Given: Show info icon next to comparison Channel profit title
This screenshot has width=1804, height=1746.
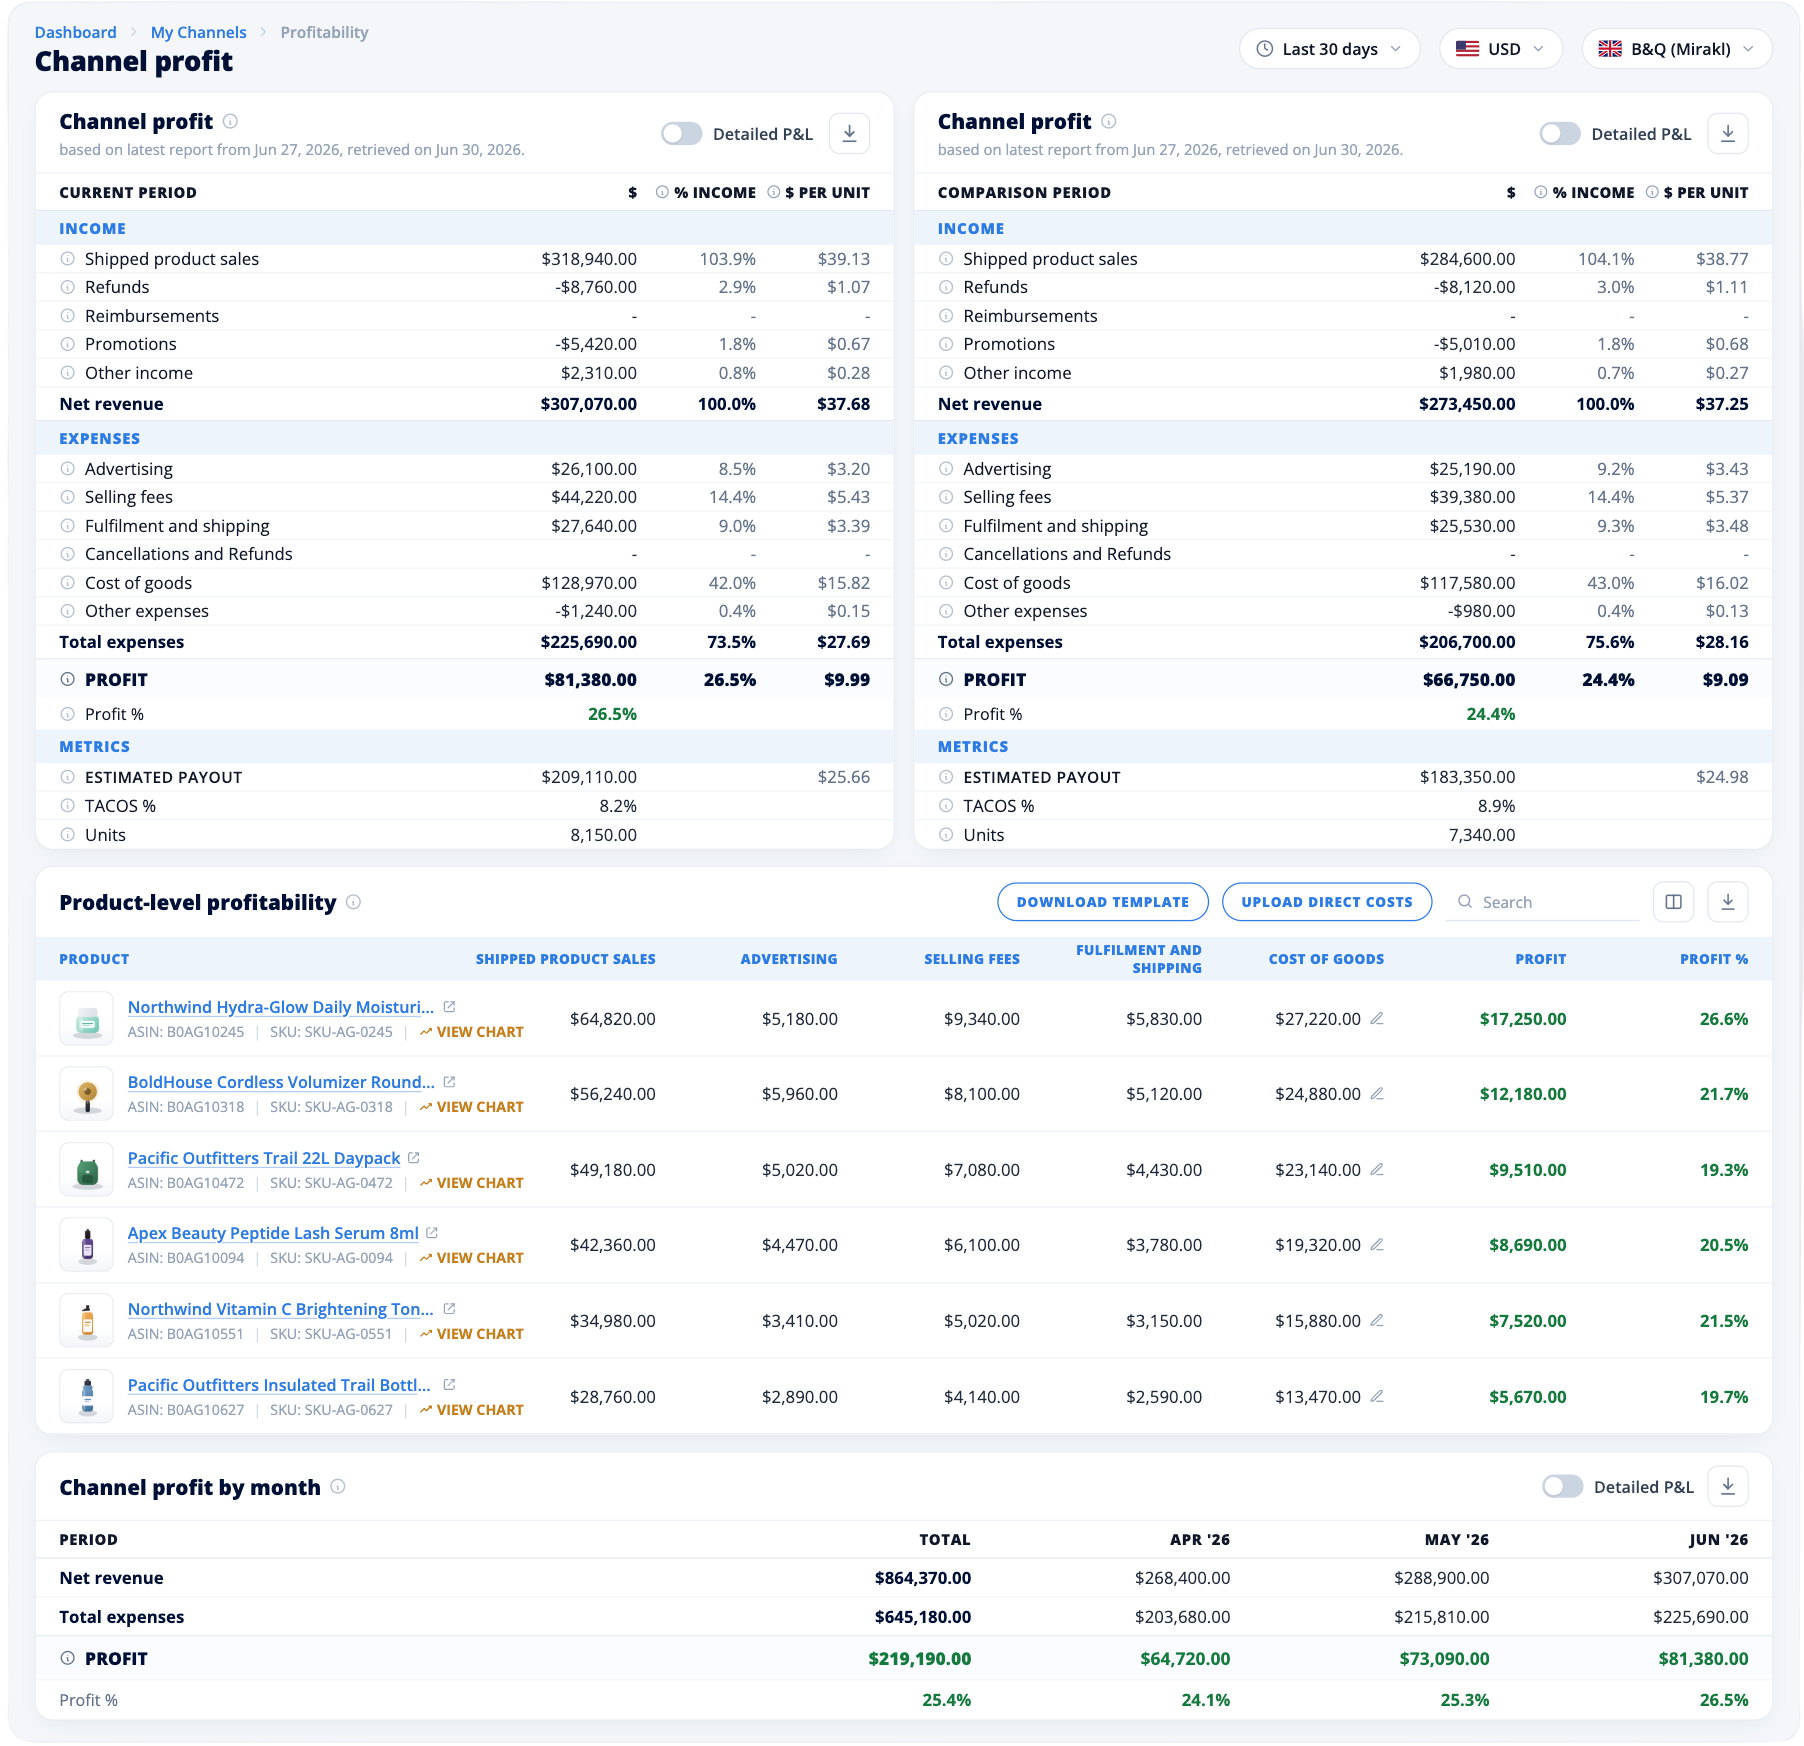Looking at the screenshot, I should (x=1108, y=121).
